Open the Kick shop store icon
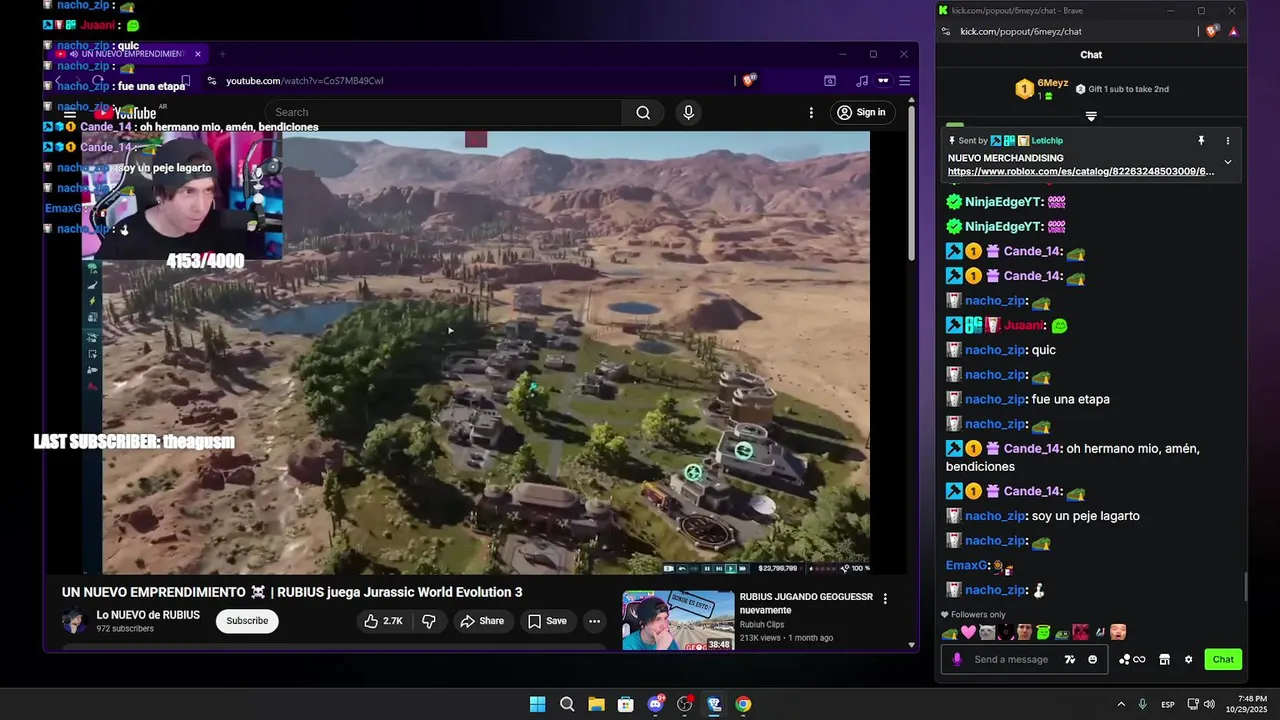Screen dimensions: 1280x720 (1164, 660)
